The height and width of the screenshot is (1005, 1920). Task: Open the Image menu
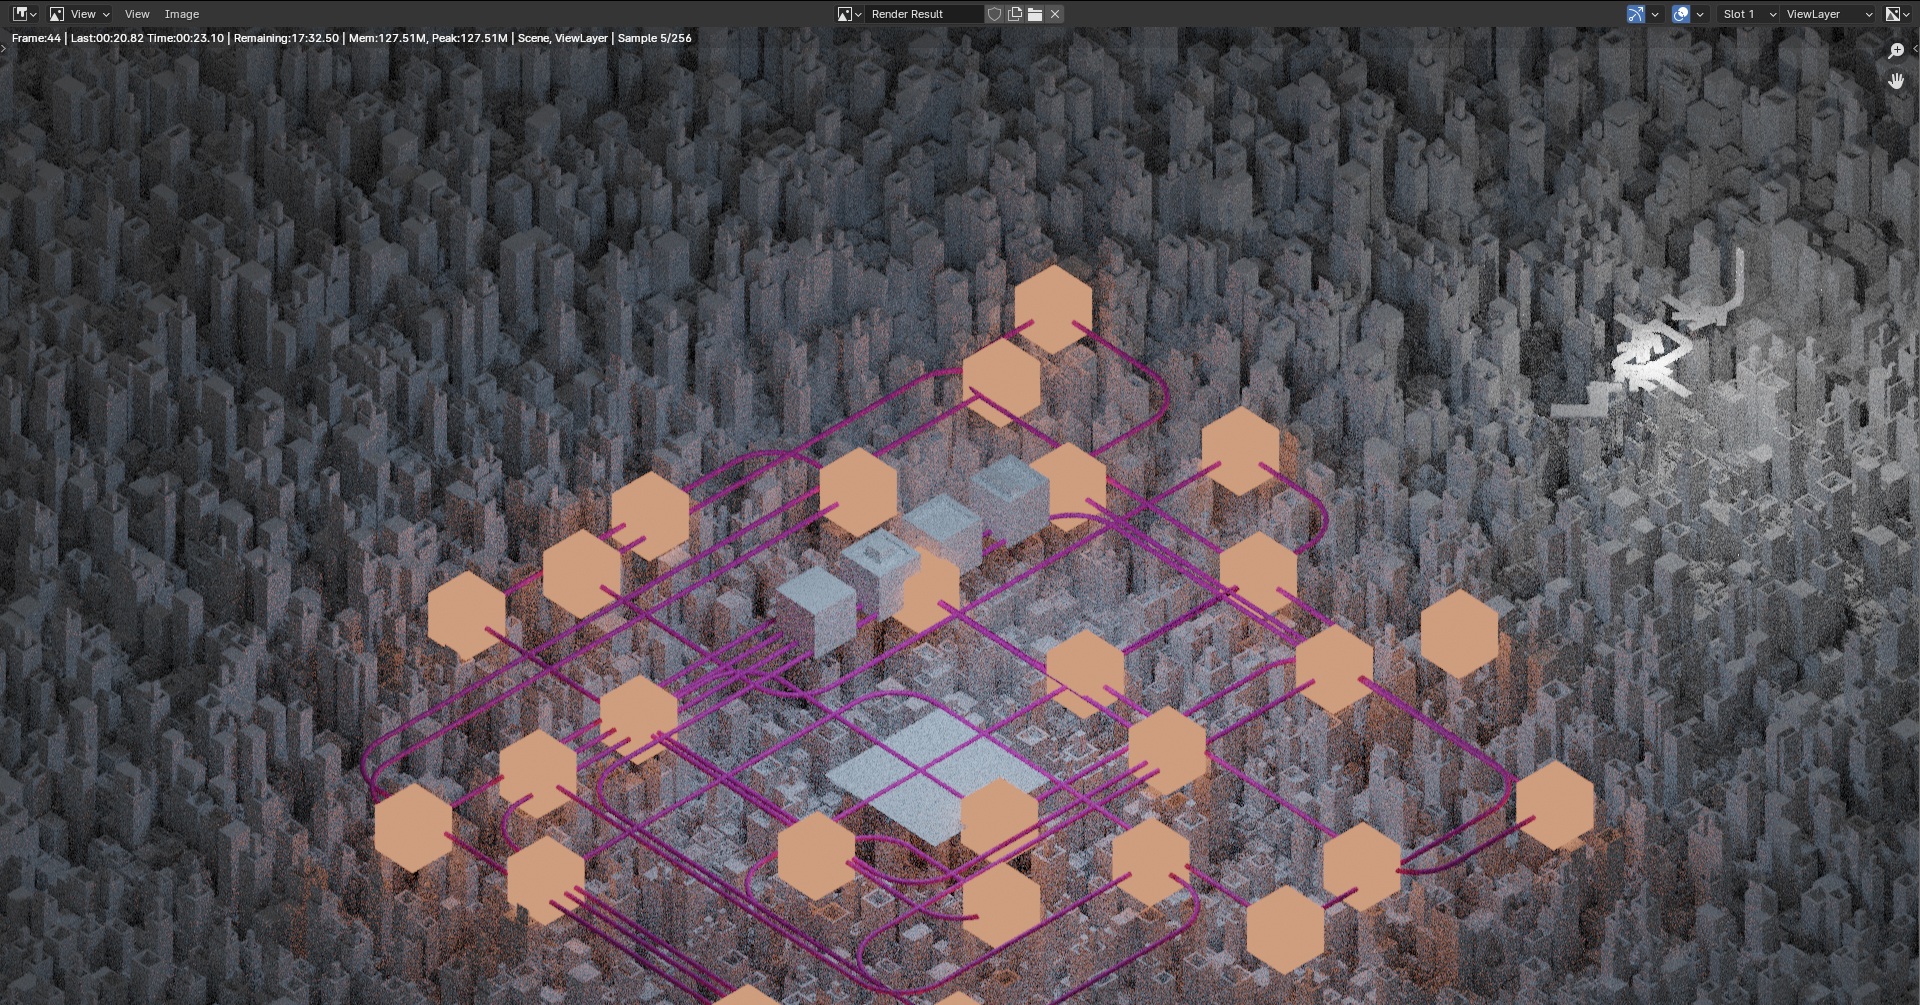coord(182,14)
